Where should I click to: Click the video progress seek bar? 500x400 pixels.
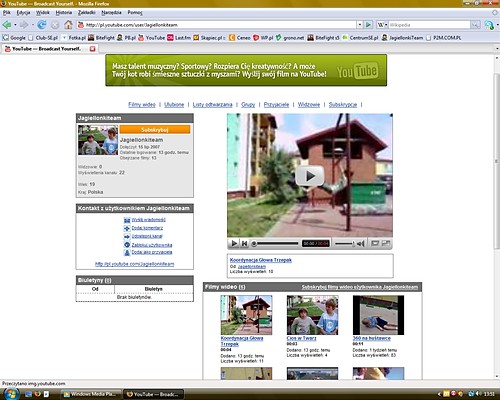point(275,244)
